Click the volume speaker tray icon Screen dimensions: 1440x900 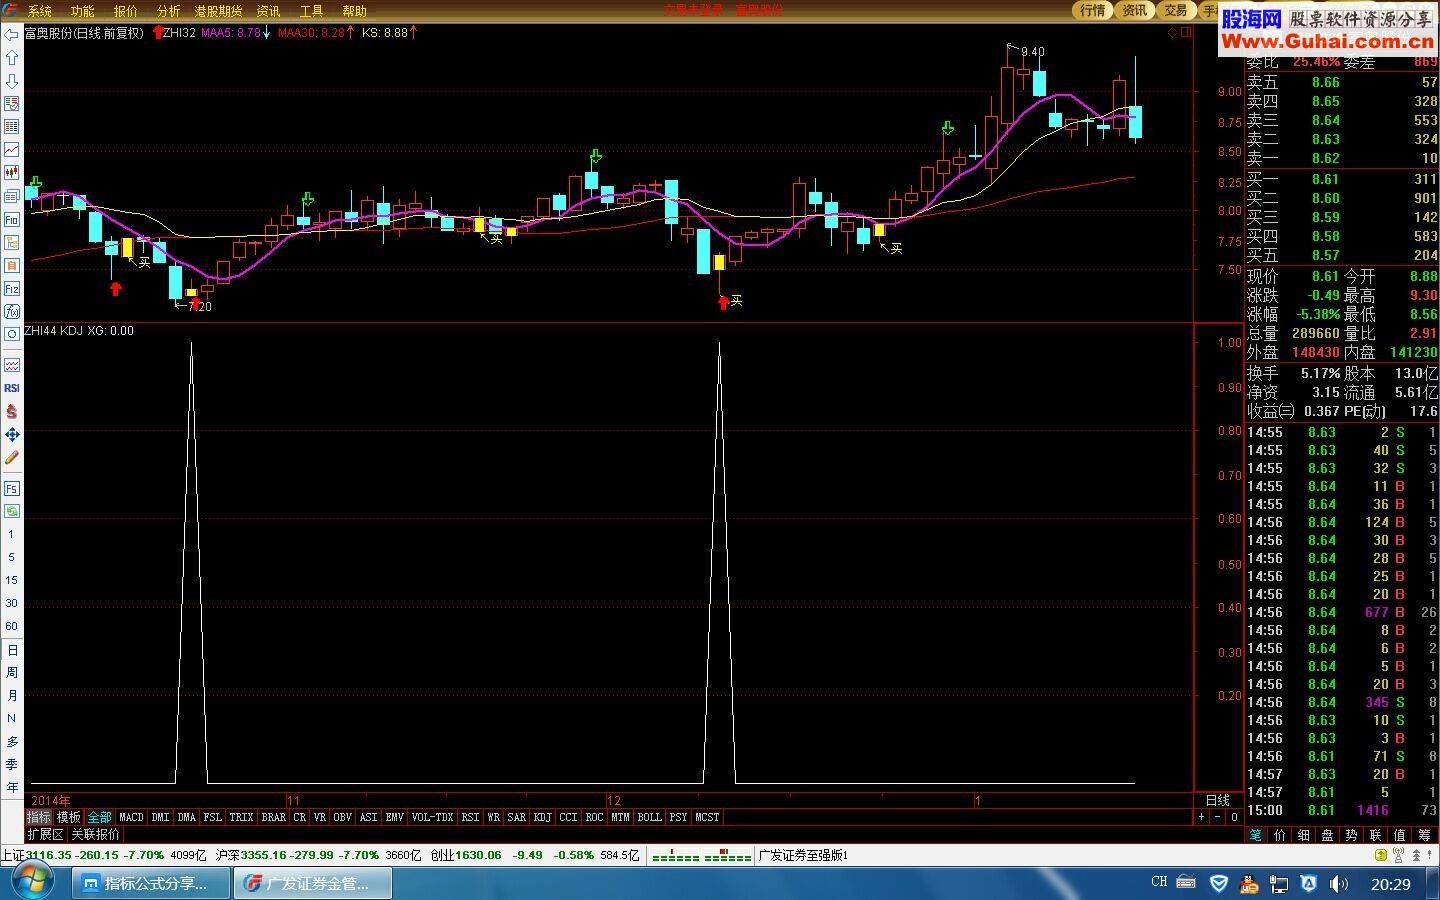(x=1339, y=884)
